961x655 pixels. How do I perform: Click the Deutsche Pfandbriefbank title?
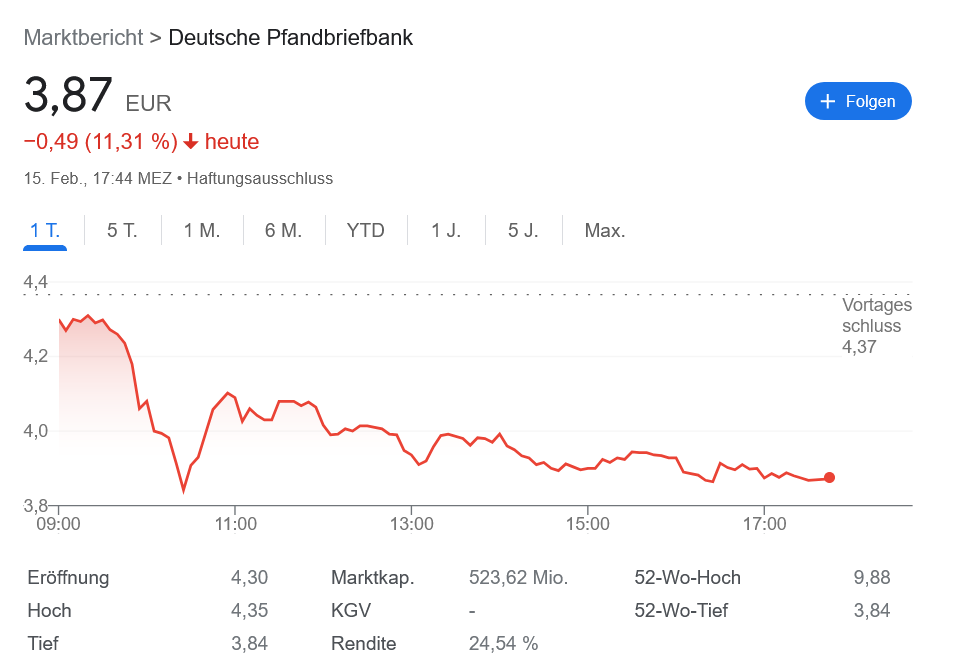coord(290,38)
